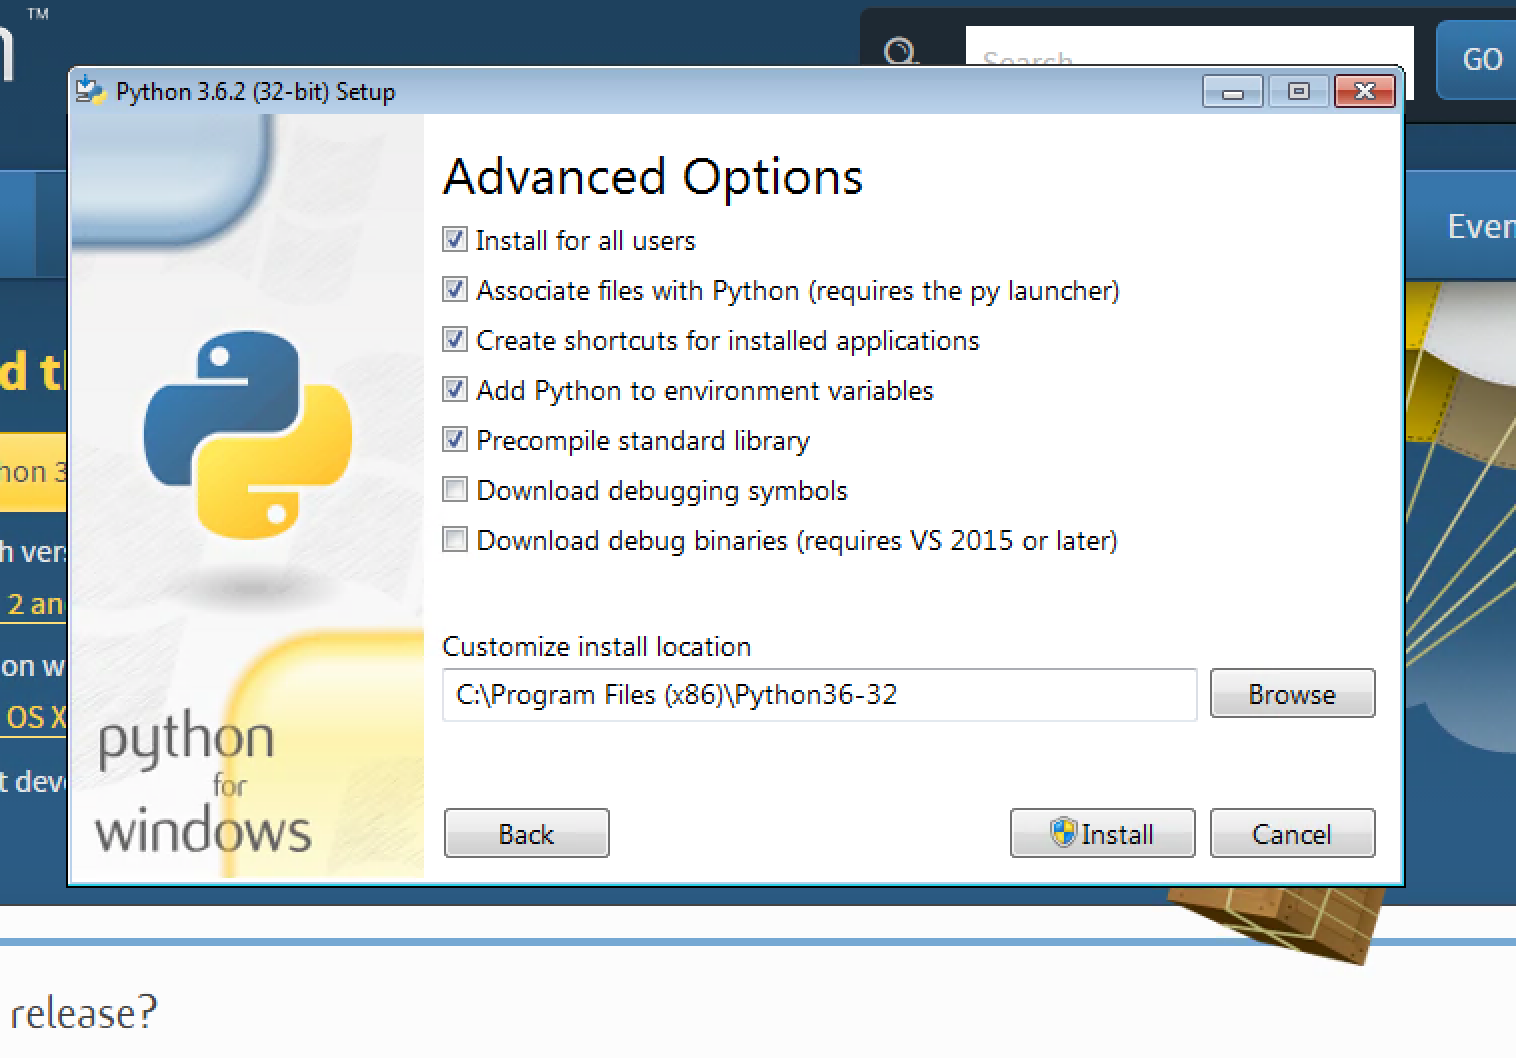1516x1058 pixels.
Task: Minimize the Python Setup window
Action: coord(1233,92)
